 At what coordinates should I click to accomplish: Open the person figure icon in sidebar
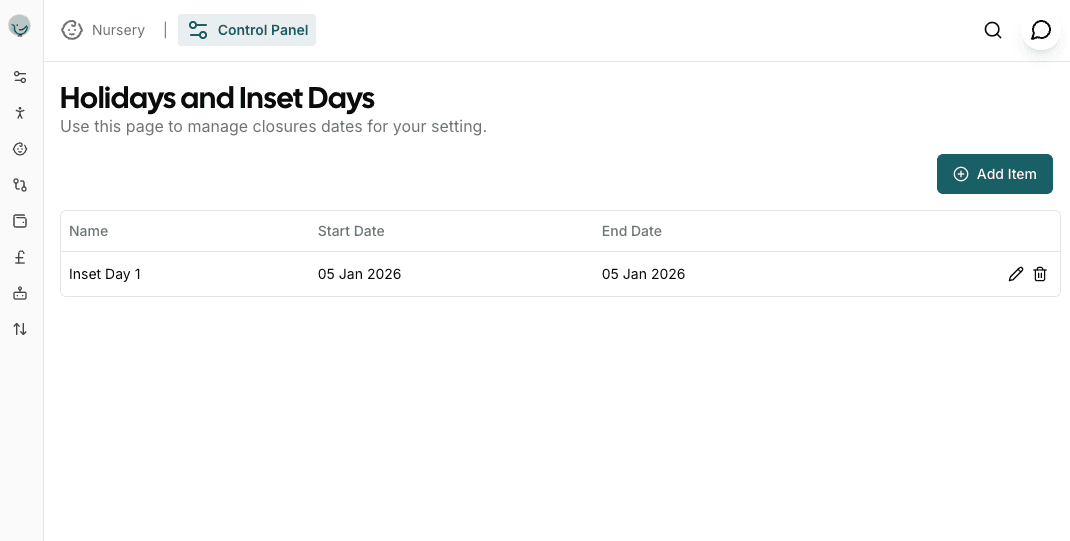(x=20, y=113)
